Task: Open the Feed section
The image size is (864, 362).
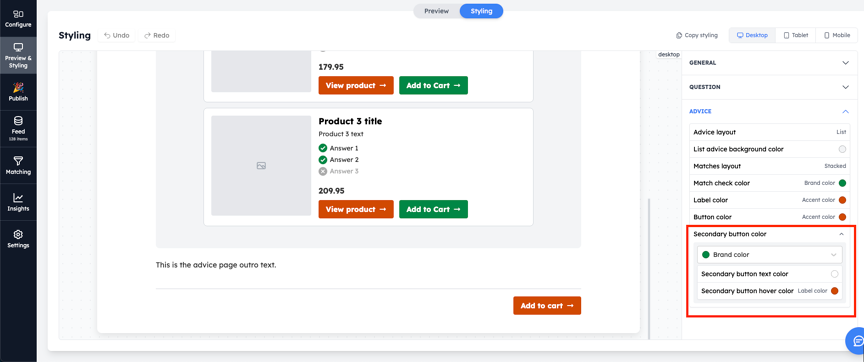Action: pos(18,128)
